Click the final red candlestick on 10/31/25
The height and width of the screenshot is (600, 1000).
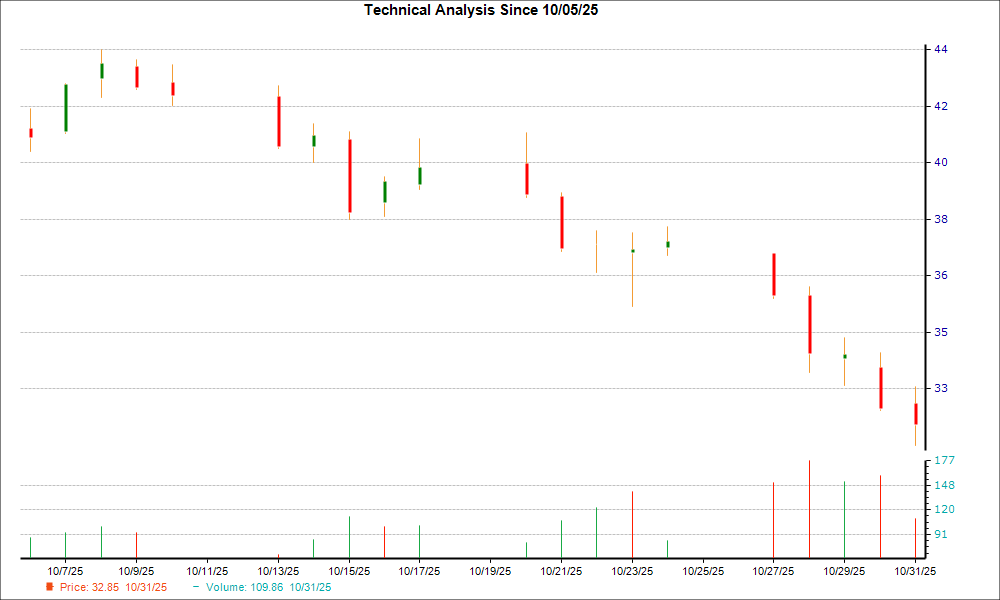tap(915, 411)
